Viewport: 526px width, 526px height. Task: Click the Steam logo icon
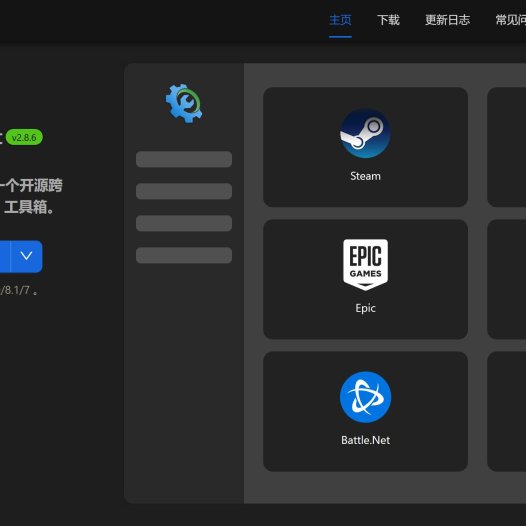tap(365, 133)
